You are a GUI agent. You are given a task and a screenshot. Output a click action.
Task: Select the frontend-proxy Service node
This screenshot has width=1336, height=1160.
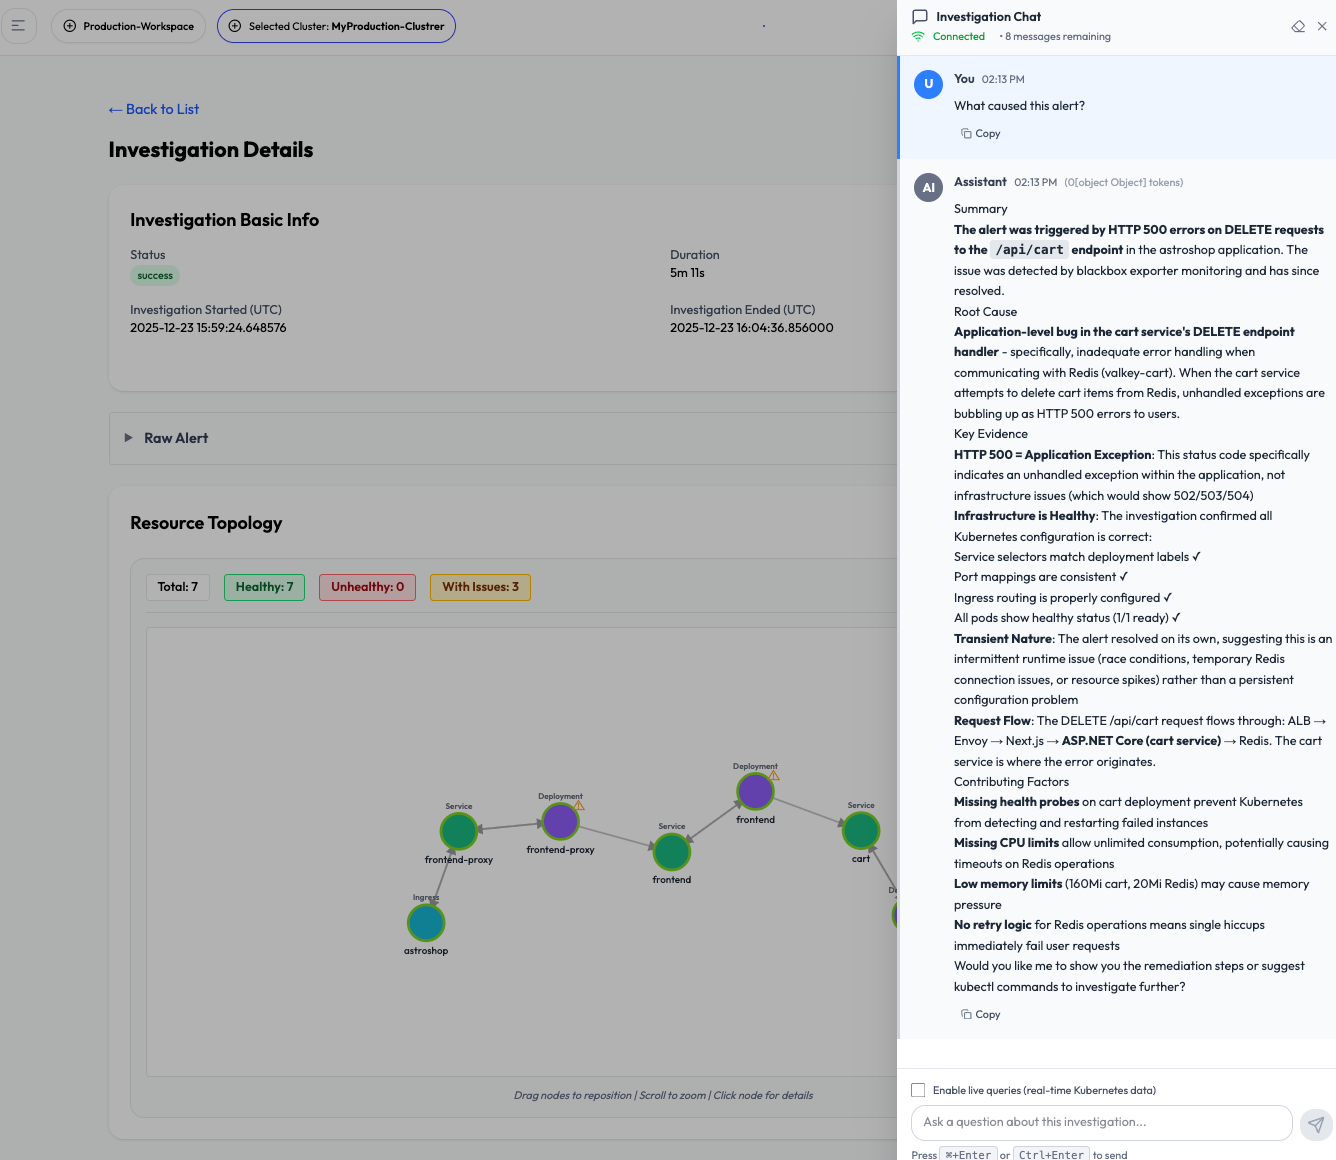coord(459,831)
